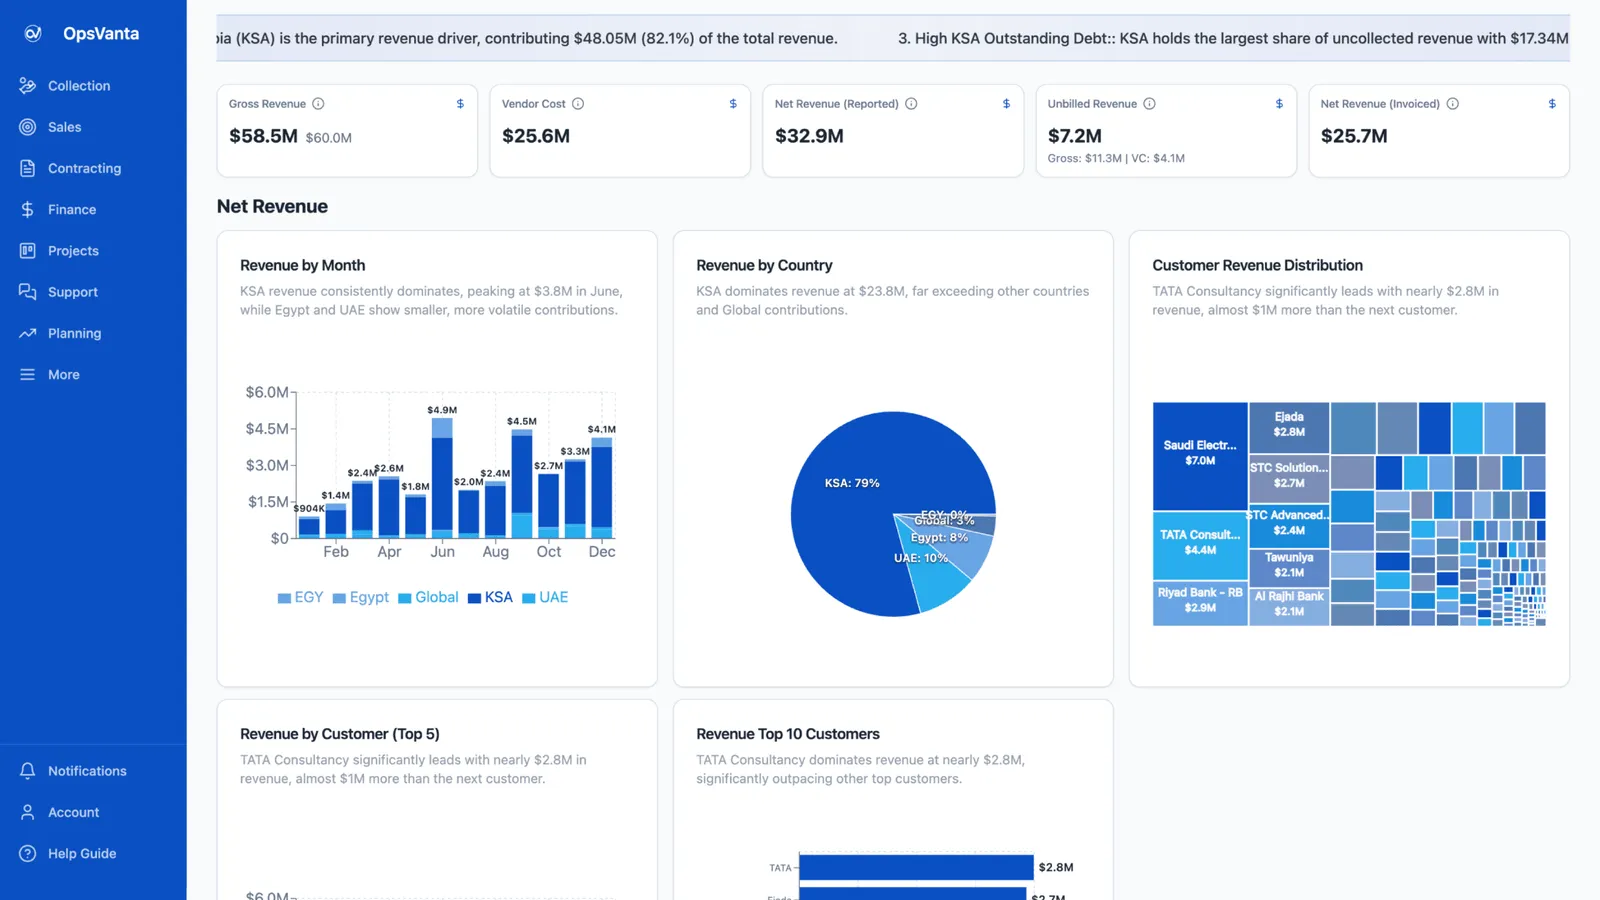Open the Projects board icon
1600x900 pixels.
click(27, 250)
